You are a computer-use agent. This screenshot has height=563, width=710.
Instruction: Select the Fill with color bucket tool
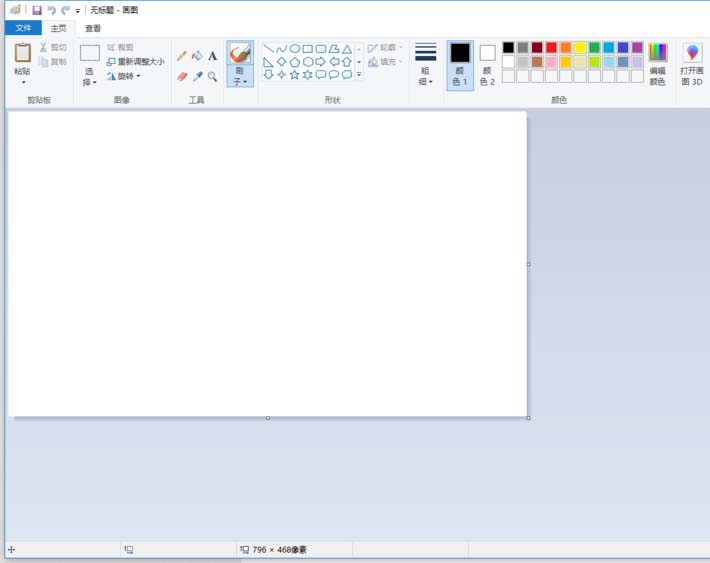[x=197, y=56]
